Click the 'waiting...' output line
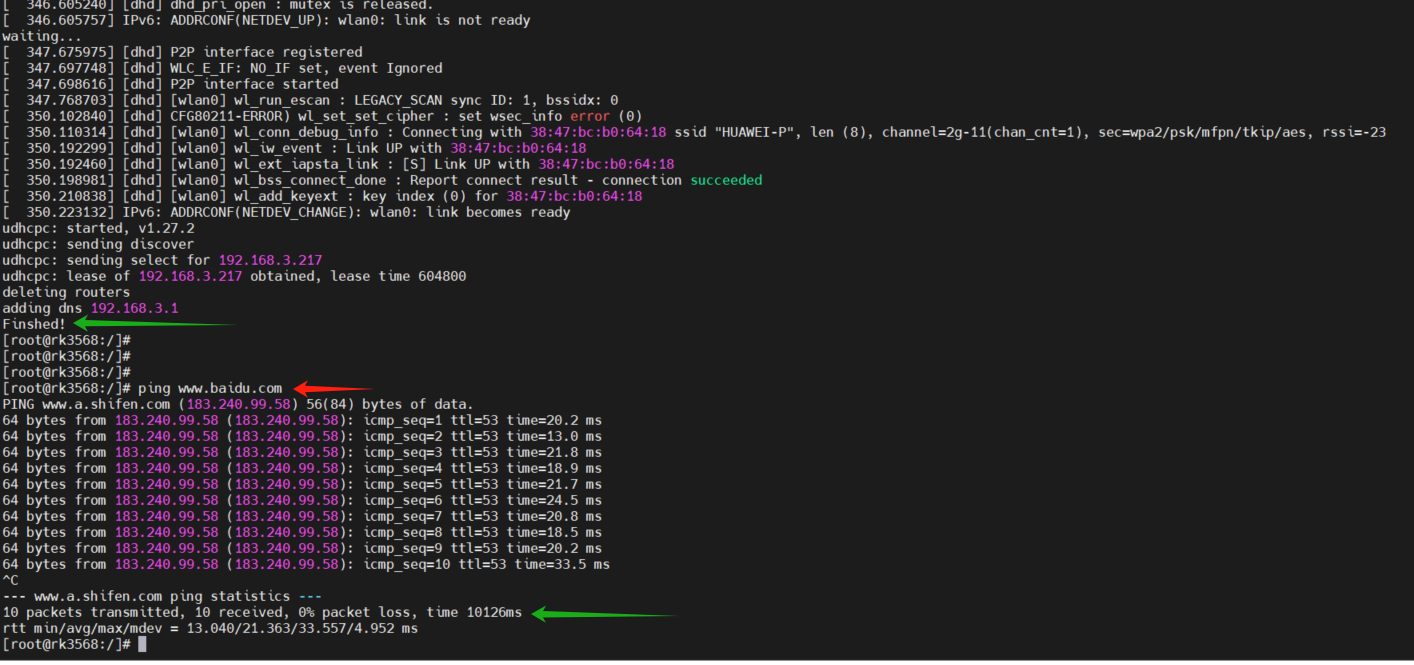The height and width of the screenshot is (665, 1414). point(42,36)
